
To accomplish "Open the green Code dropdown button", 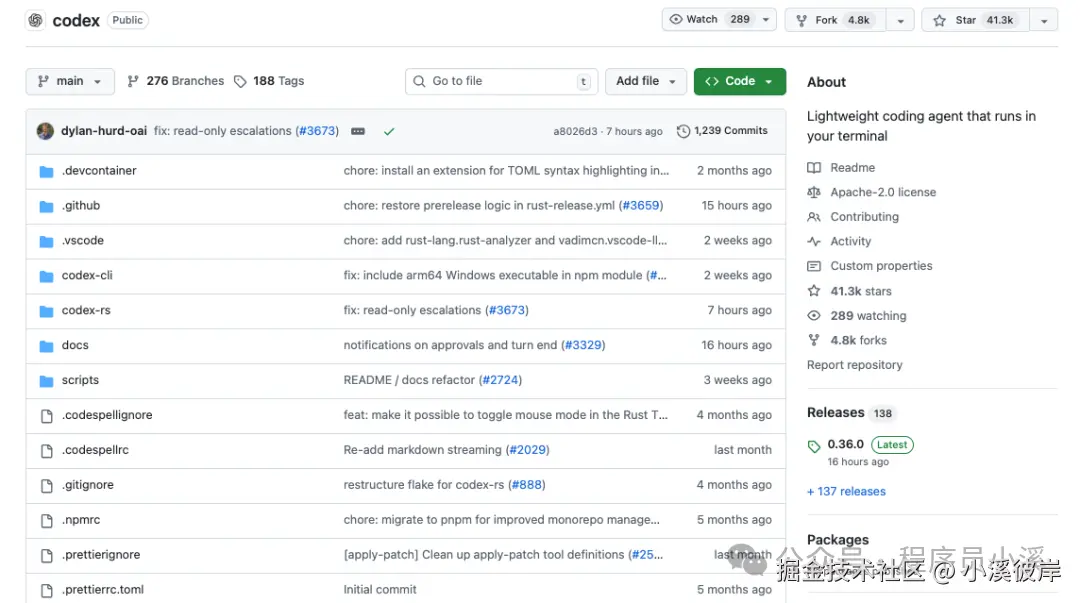I will point(740,81).
